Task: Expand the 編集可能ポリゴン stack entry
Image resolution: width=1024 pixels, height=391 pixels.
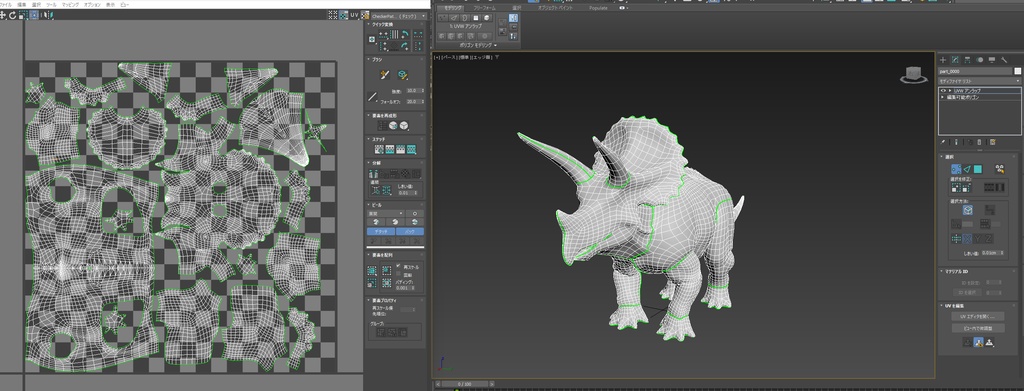Action: (942, 97)
